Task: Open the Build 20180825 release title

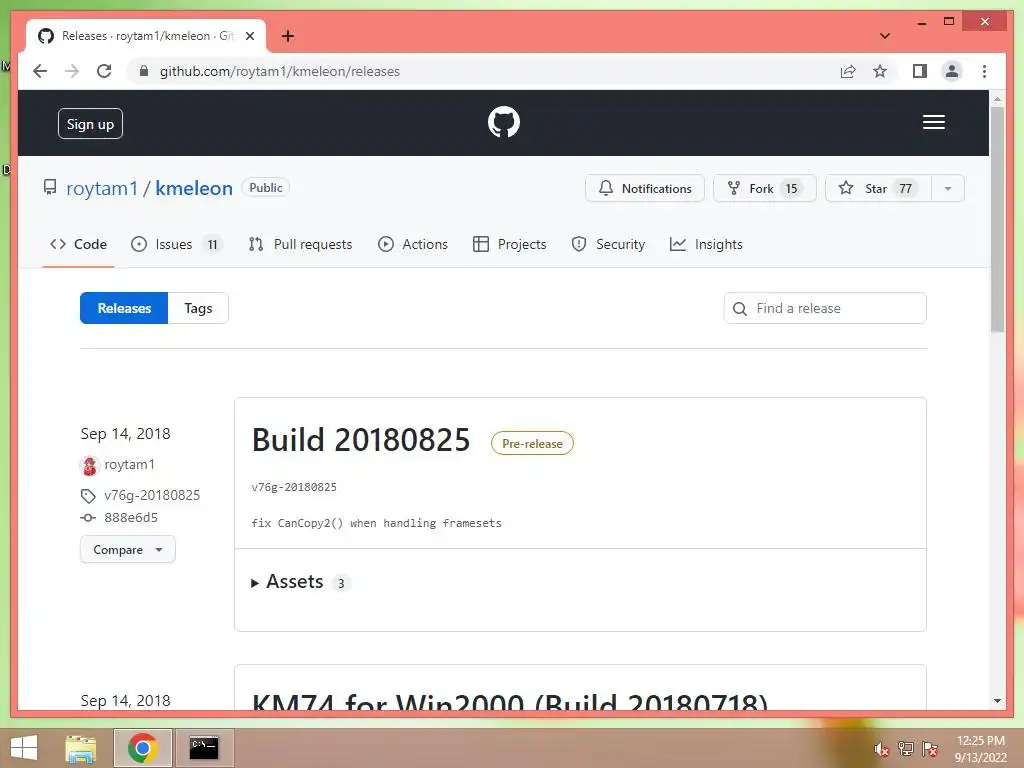Action: [361, 440]
